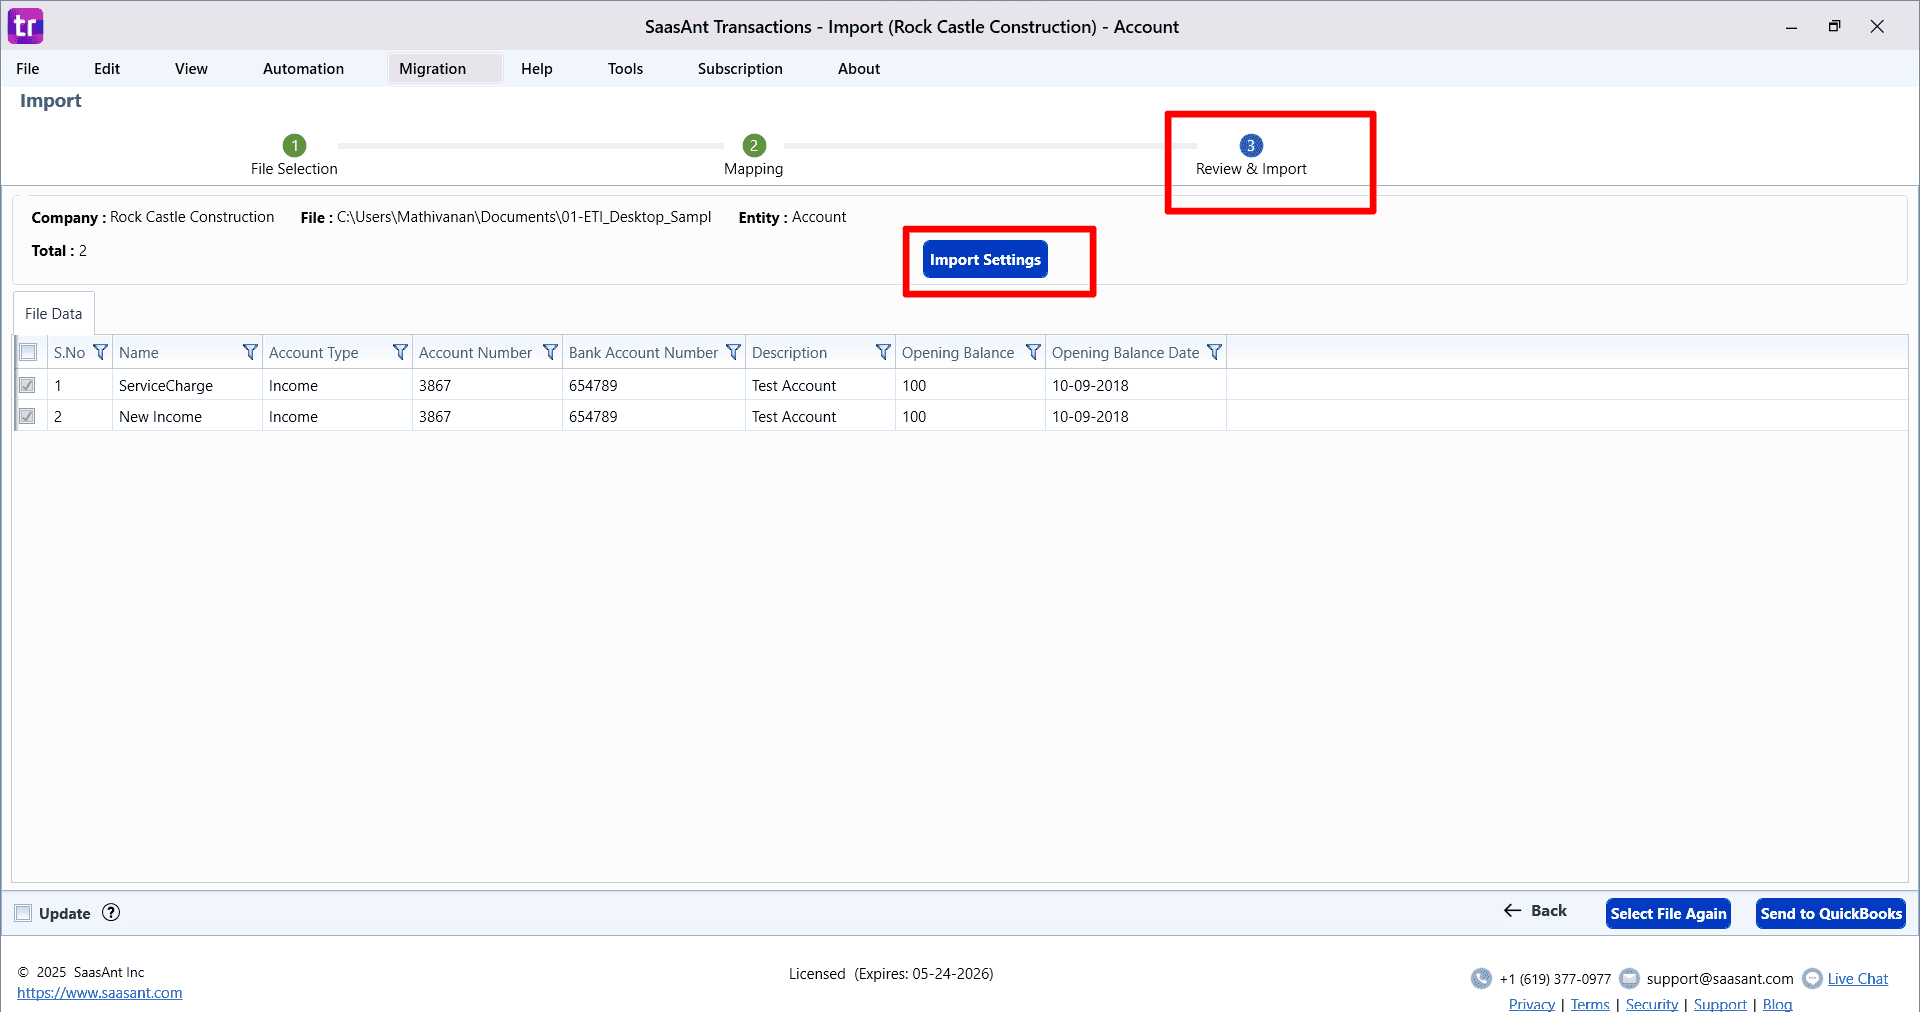Open the Migration menu
The width and height of the screenshot is (1920, 1012).
[432, 69]
